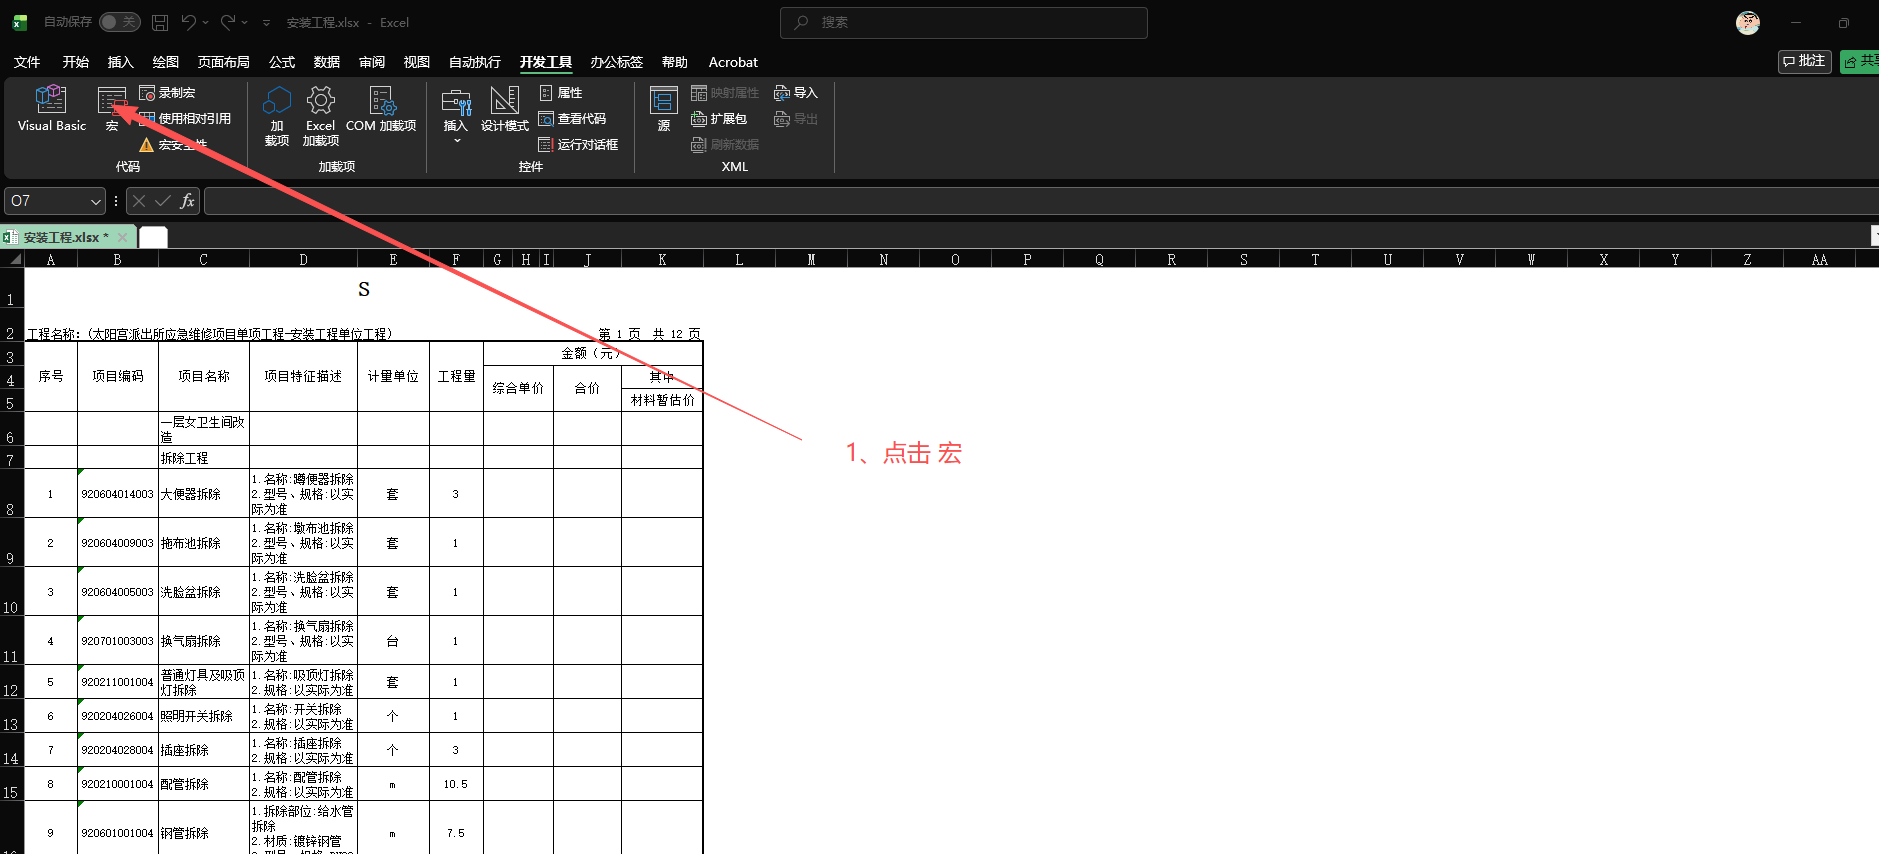Click XML 导入 import button
Viewport: 1879px width, 854px height.
pos(796,93)
